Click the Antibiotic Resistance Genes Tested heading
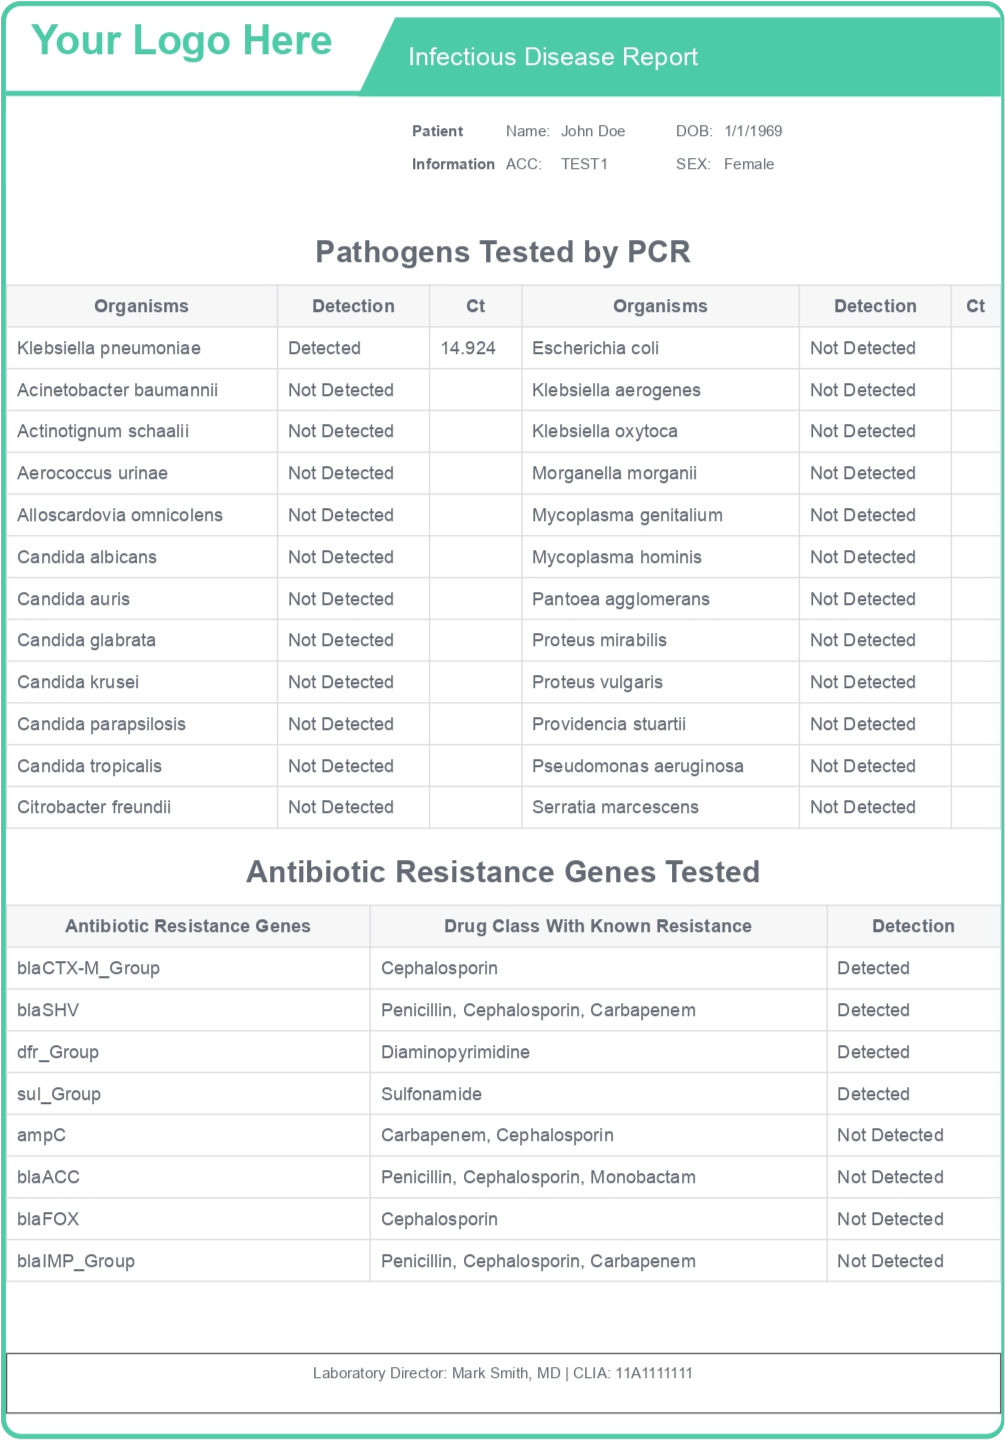Screen dimensions: 1005x1440 502,872
